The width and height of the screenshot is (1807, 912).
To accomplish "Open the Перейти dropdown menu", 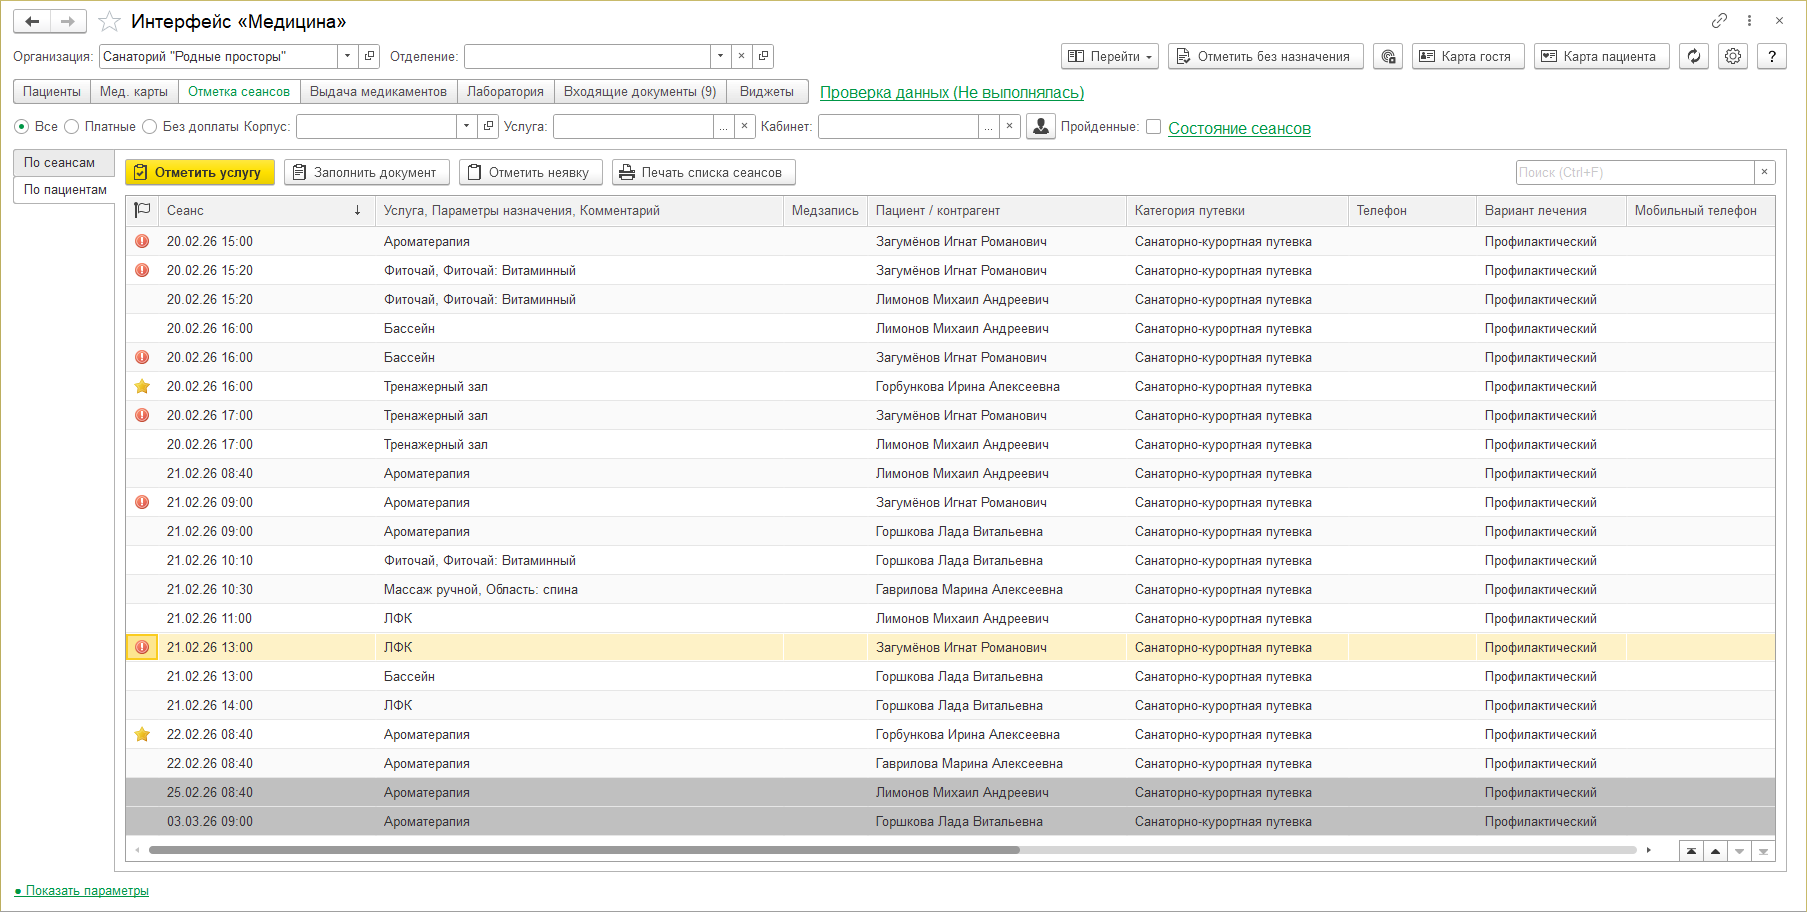I will [1109, 57].
